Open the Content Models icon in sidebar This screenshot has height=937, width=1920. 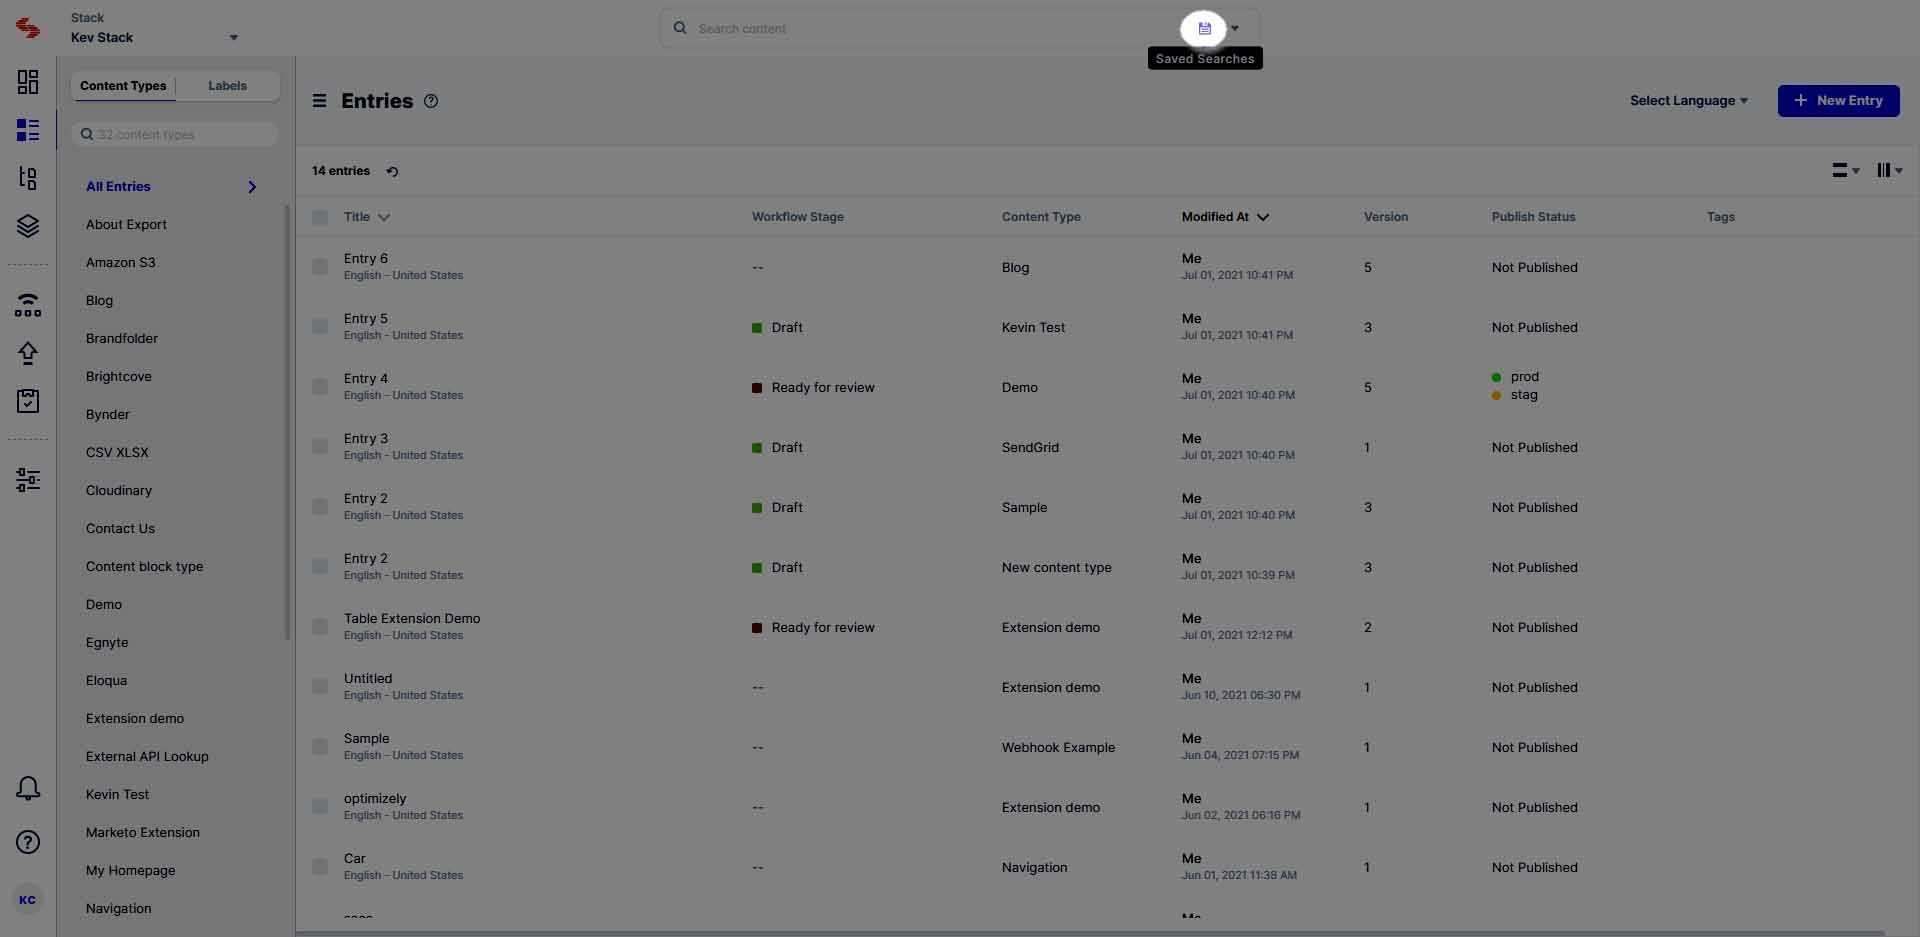tap(28, 178)
